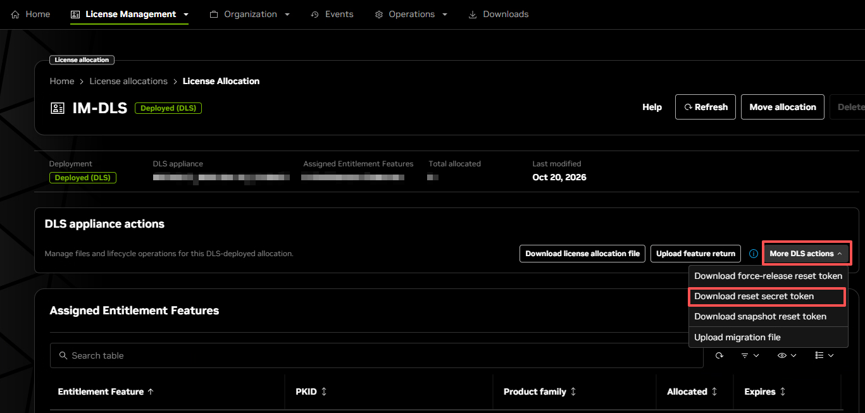Screen dimensions: 865x413
Task: Click the IM-DLS allocation title
Action: click(x=100, y=108)
